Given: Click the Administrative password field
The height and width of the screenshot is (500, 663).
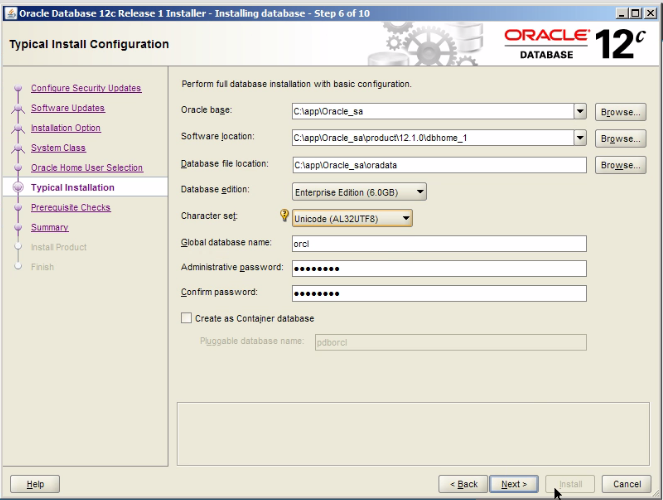Looking at the screenshot, I should [439, 268].
